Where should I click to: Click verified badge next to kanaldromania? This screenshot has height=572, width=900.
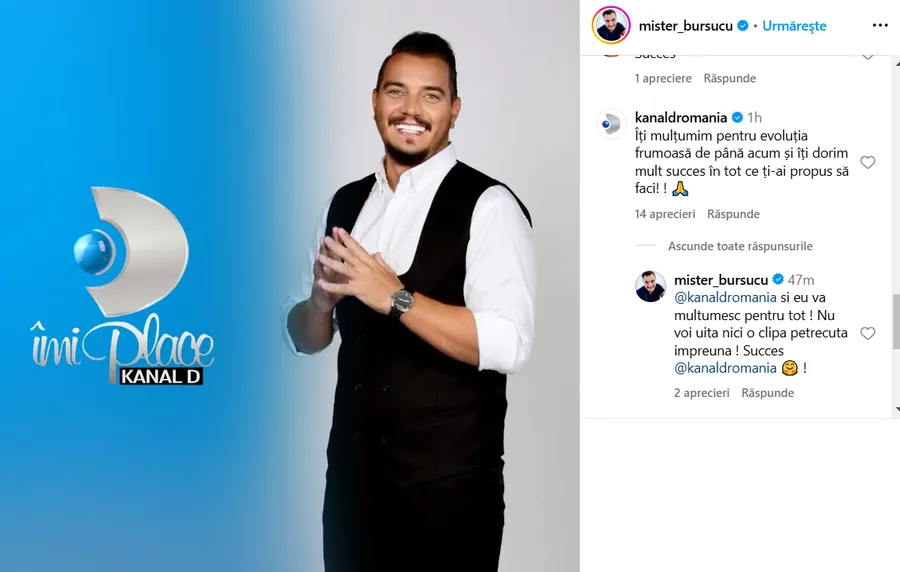[738, 118]
